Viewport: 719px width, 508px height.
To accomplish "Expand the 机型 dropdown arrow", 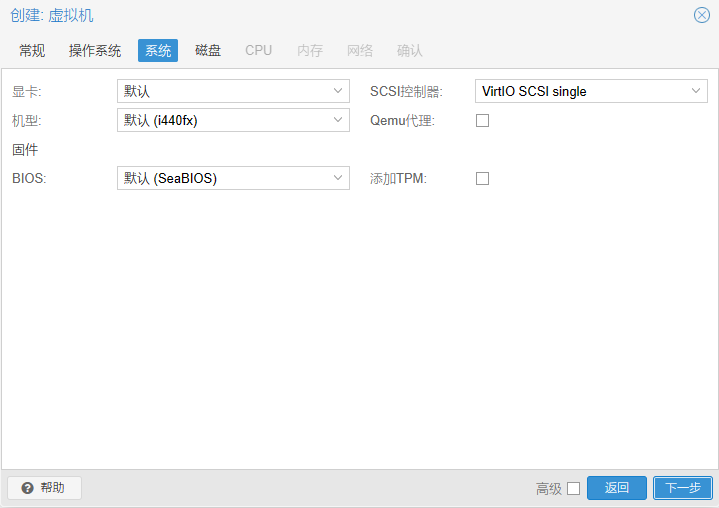I will pyautogui.click(x=338, y=120).
